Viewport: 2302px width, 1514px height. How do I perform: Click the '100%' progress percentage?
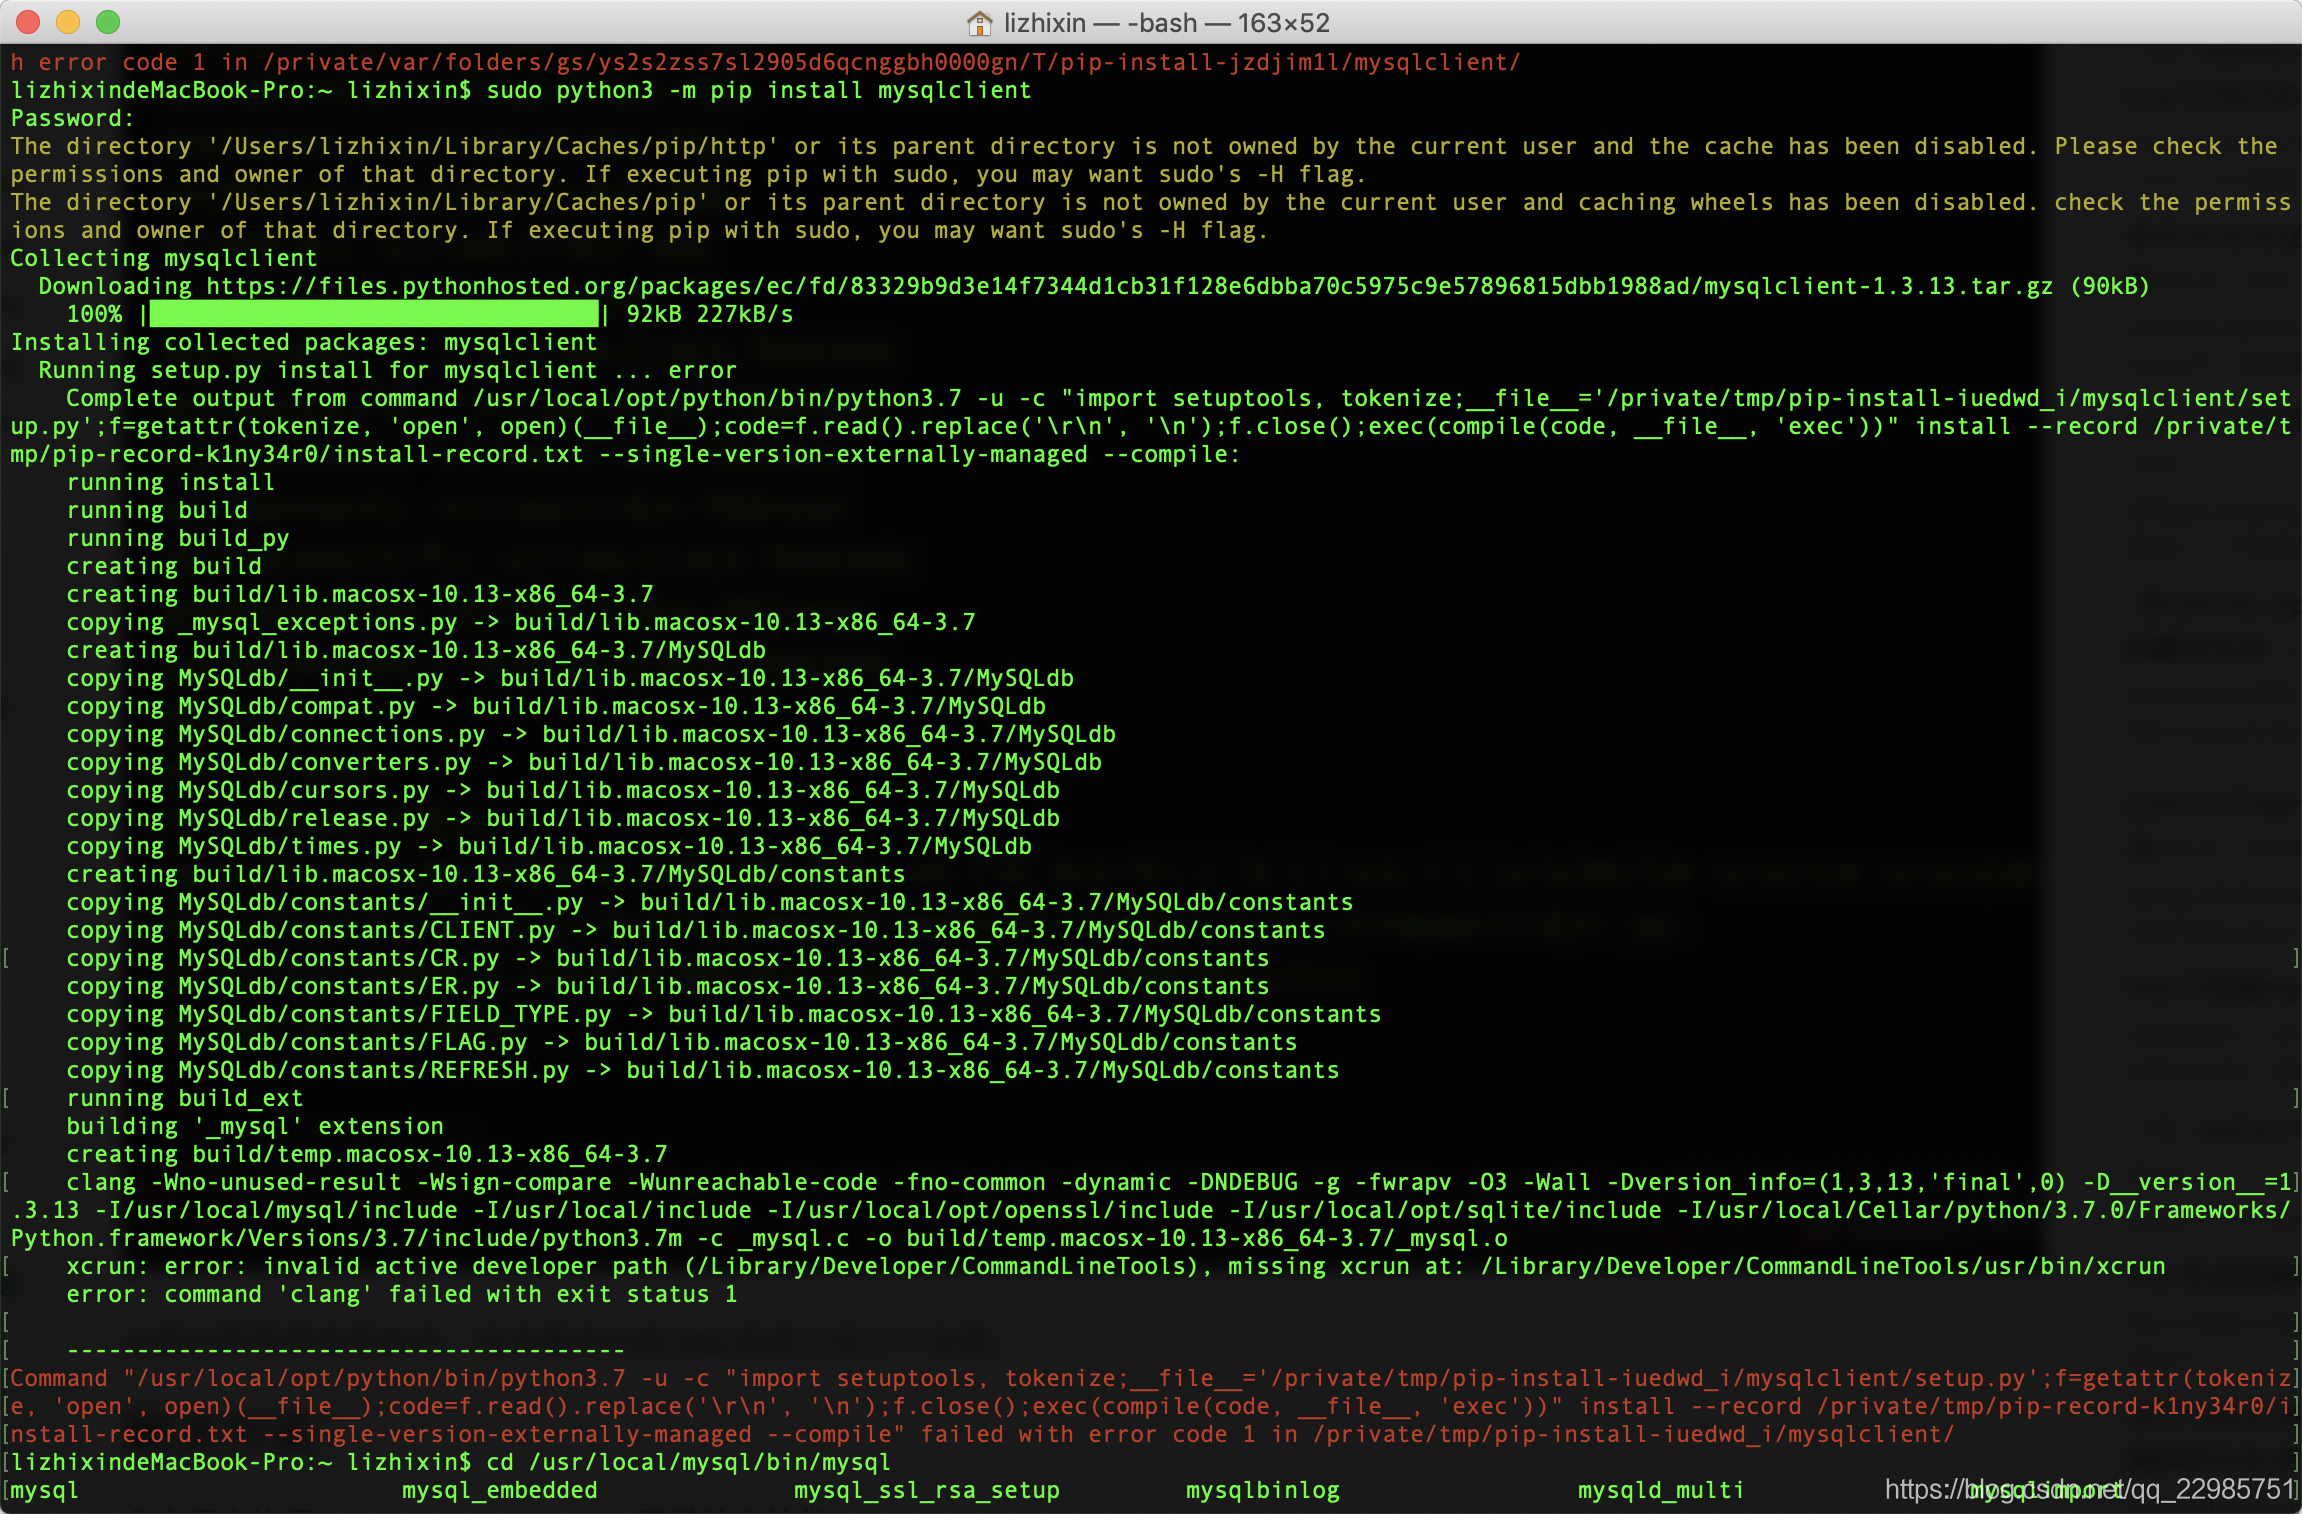[x=94, y=314]
